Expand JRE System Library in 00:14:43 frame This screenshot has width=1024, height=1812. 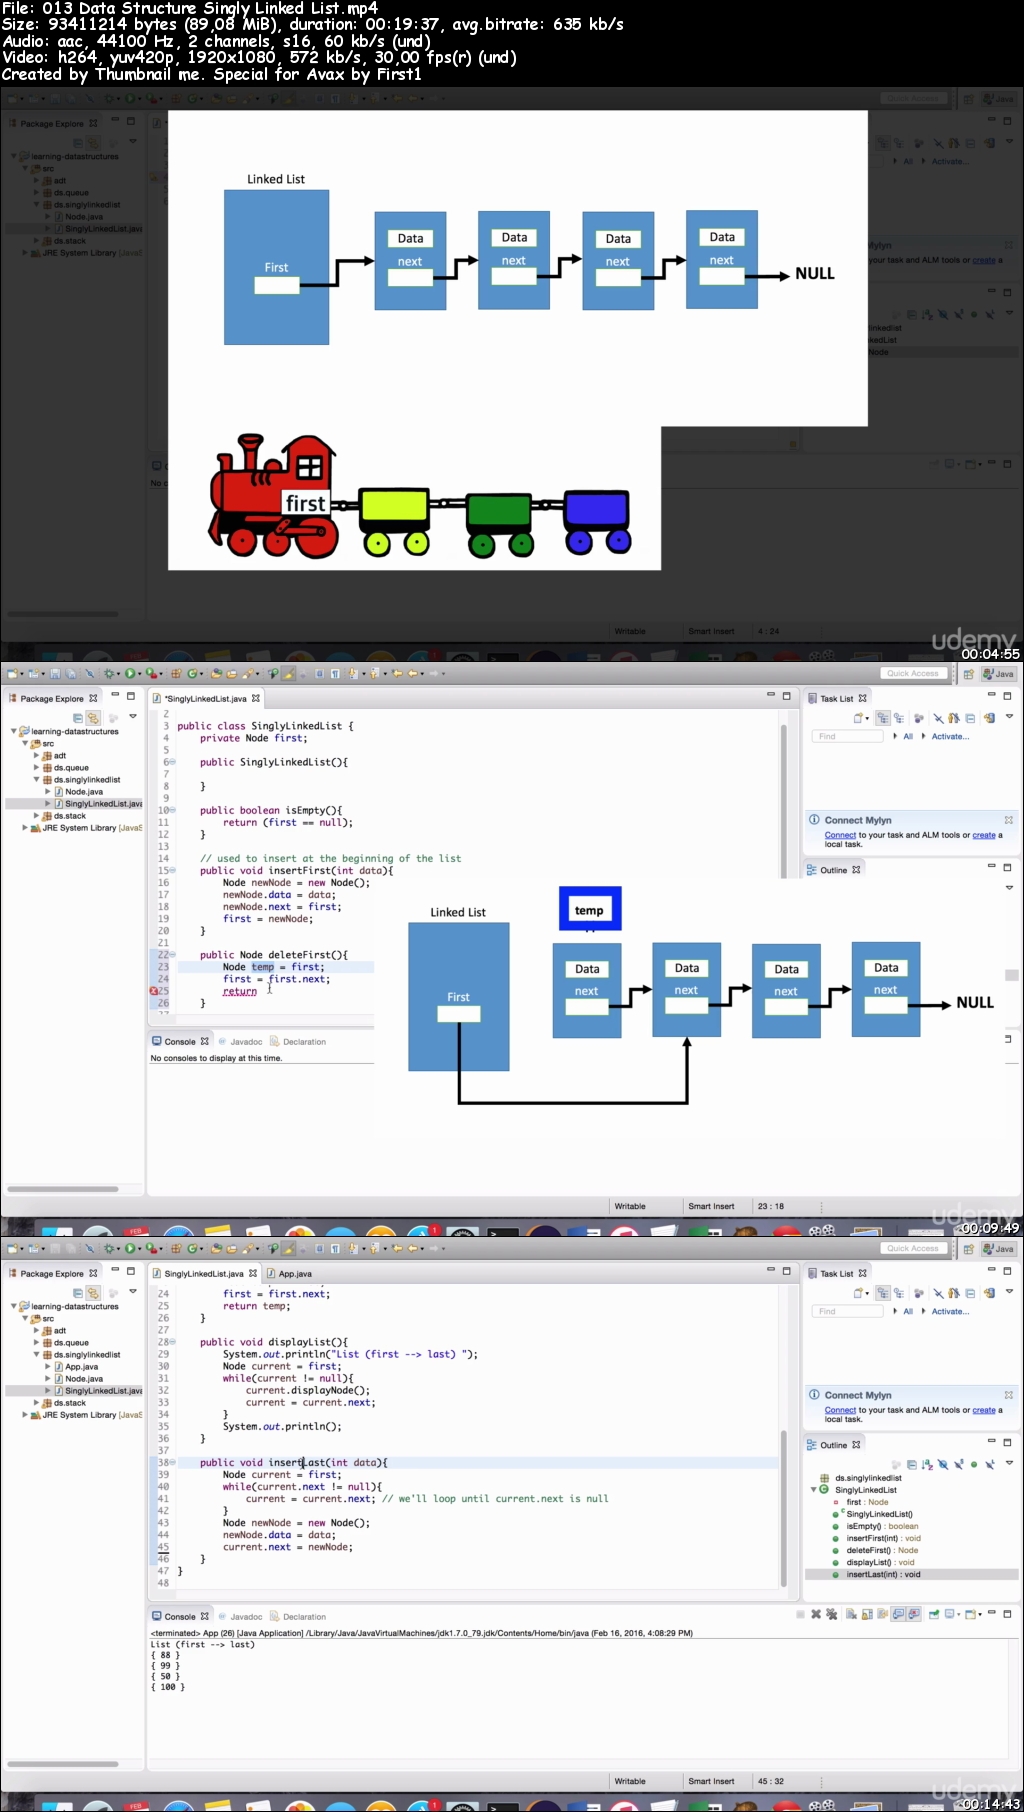[25, 1414]
